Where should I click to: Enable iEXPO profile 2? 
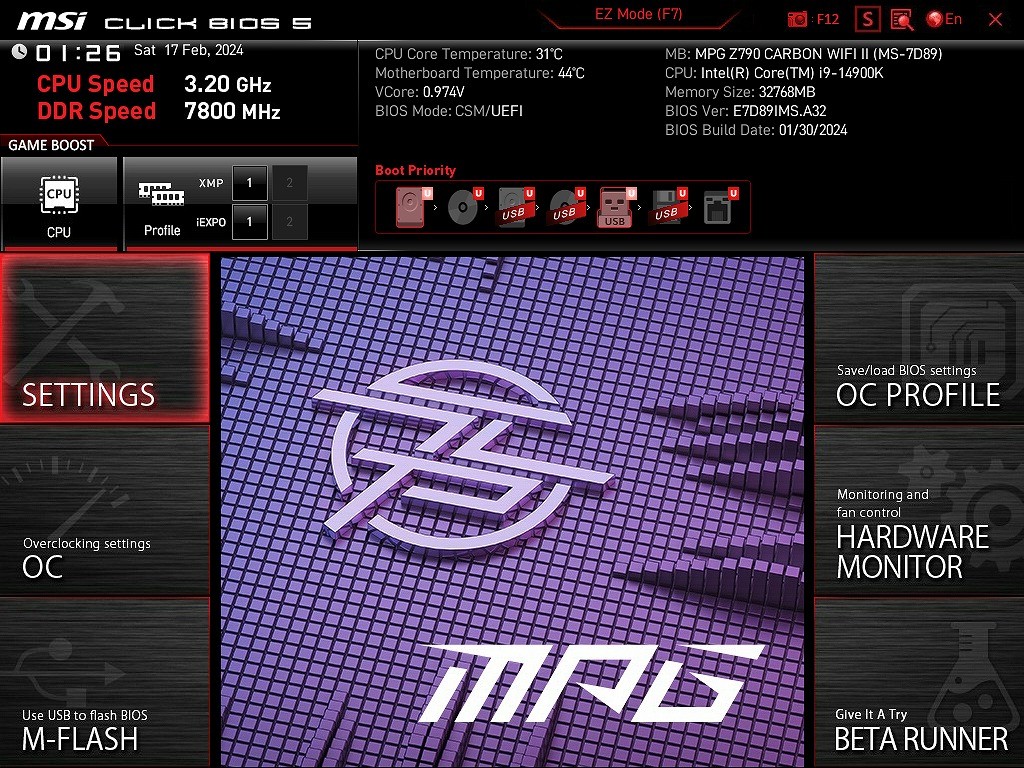[x=289, y=222]
